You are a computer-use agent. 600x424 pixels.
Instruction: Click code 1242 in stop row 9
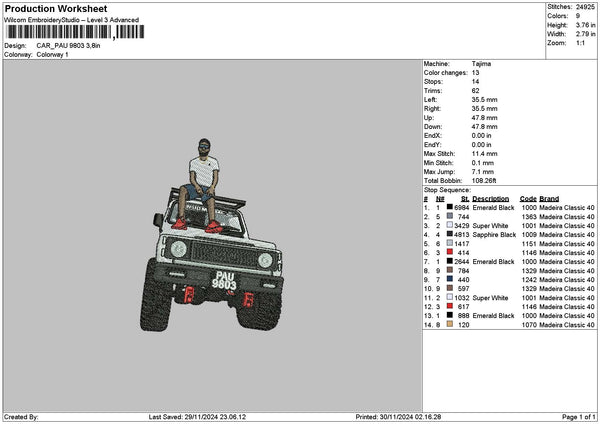pyautogui.click(x=529, y=280)
